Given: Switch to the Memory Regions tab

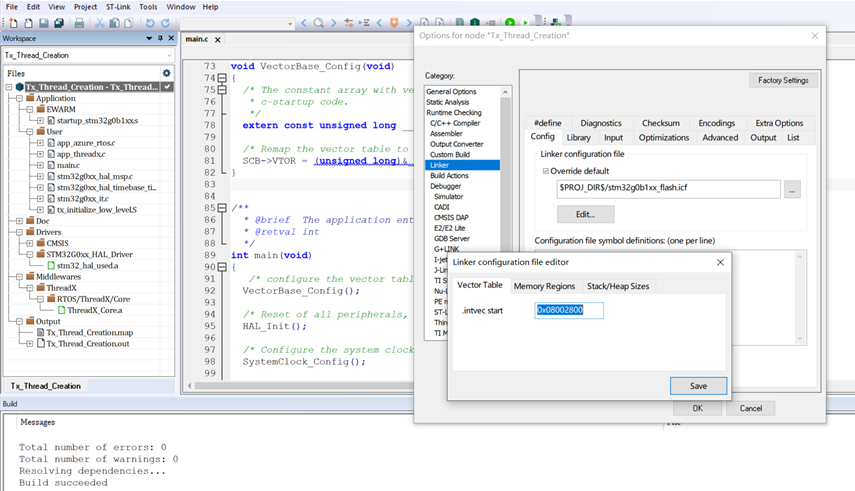Looking at the screenshot, I should 544,286.
